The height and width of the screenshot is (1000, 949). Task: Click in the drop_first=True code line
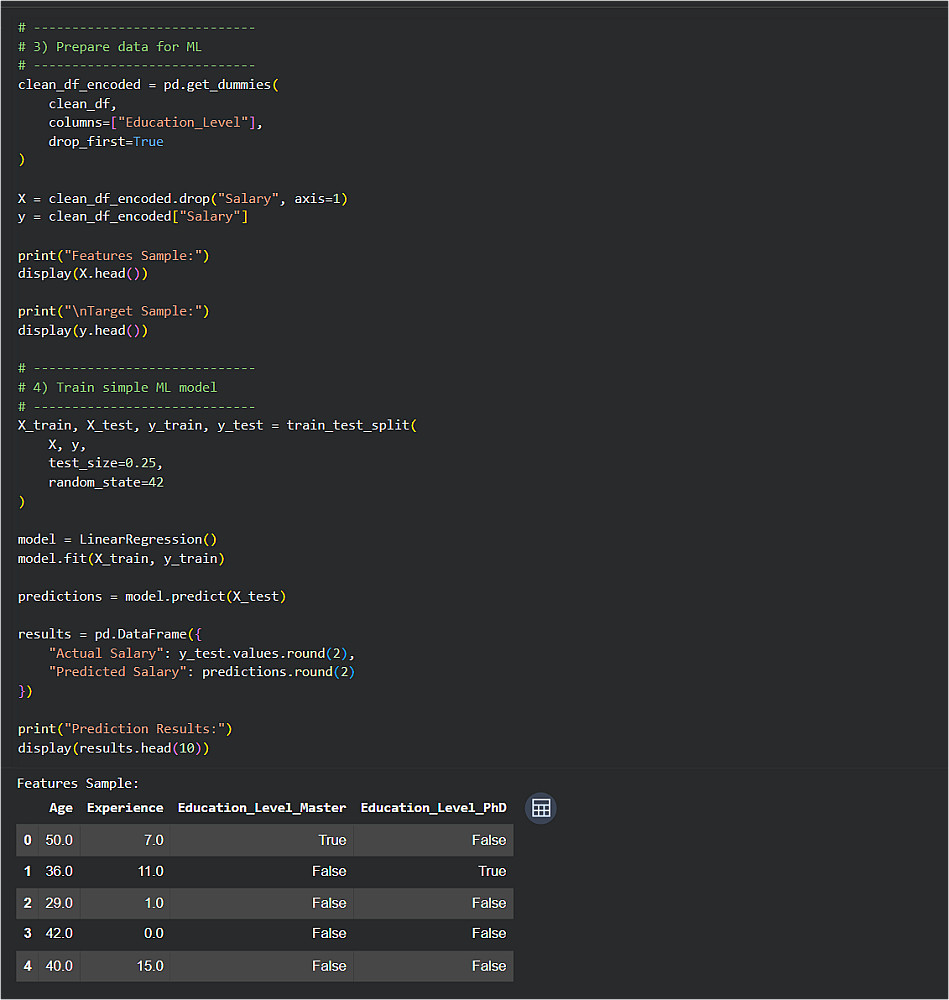pyautogui.click(x=106, y=142)
